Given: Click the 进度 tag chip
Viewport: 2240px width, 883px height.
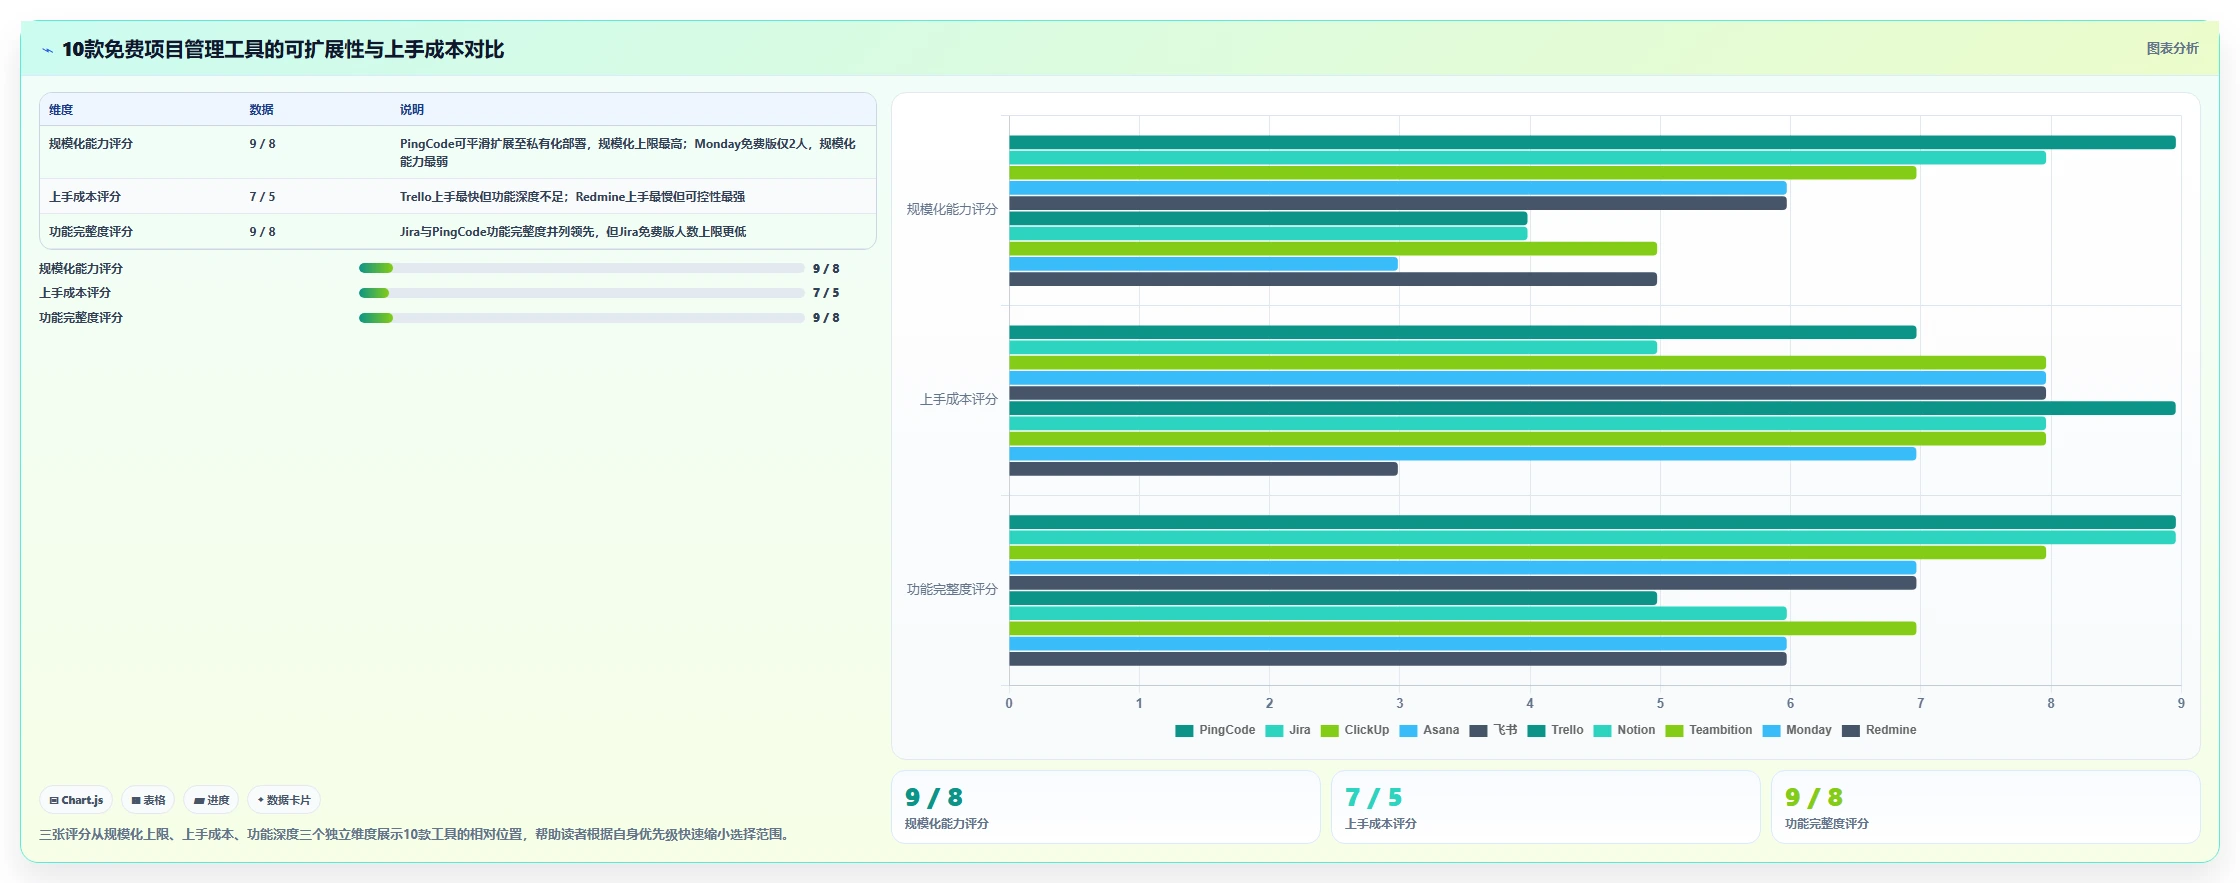Looking at the screenshot, I should coord(211,800).
